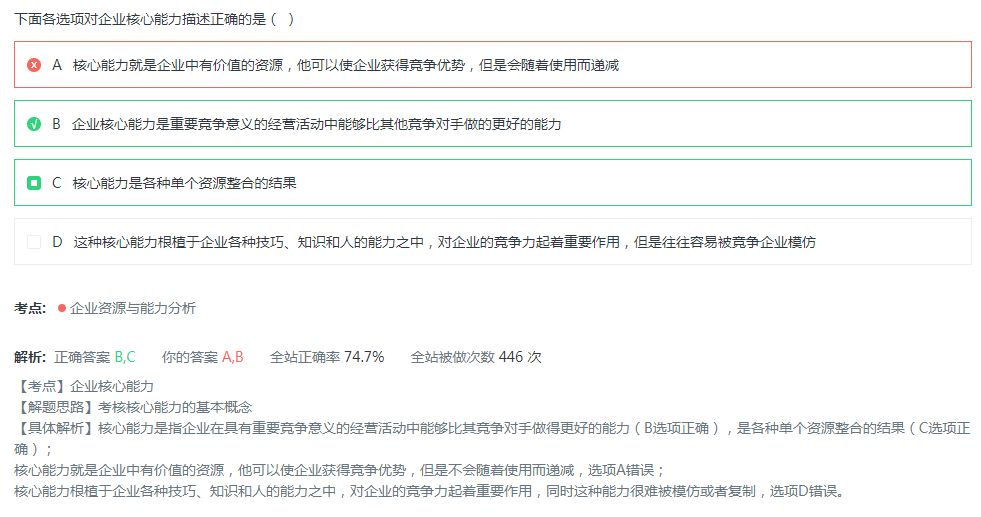Click the green checkmark icon on option B
Viewport: 981px width, 517px height.
click(34, 124)
